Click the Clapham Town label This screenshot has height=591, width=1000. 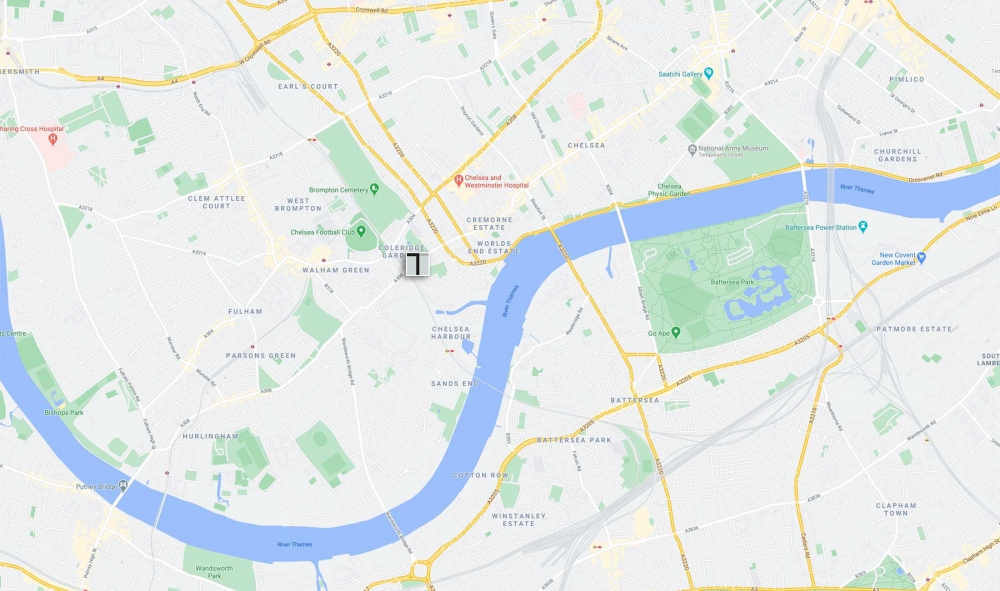point(896,509)
